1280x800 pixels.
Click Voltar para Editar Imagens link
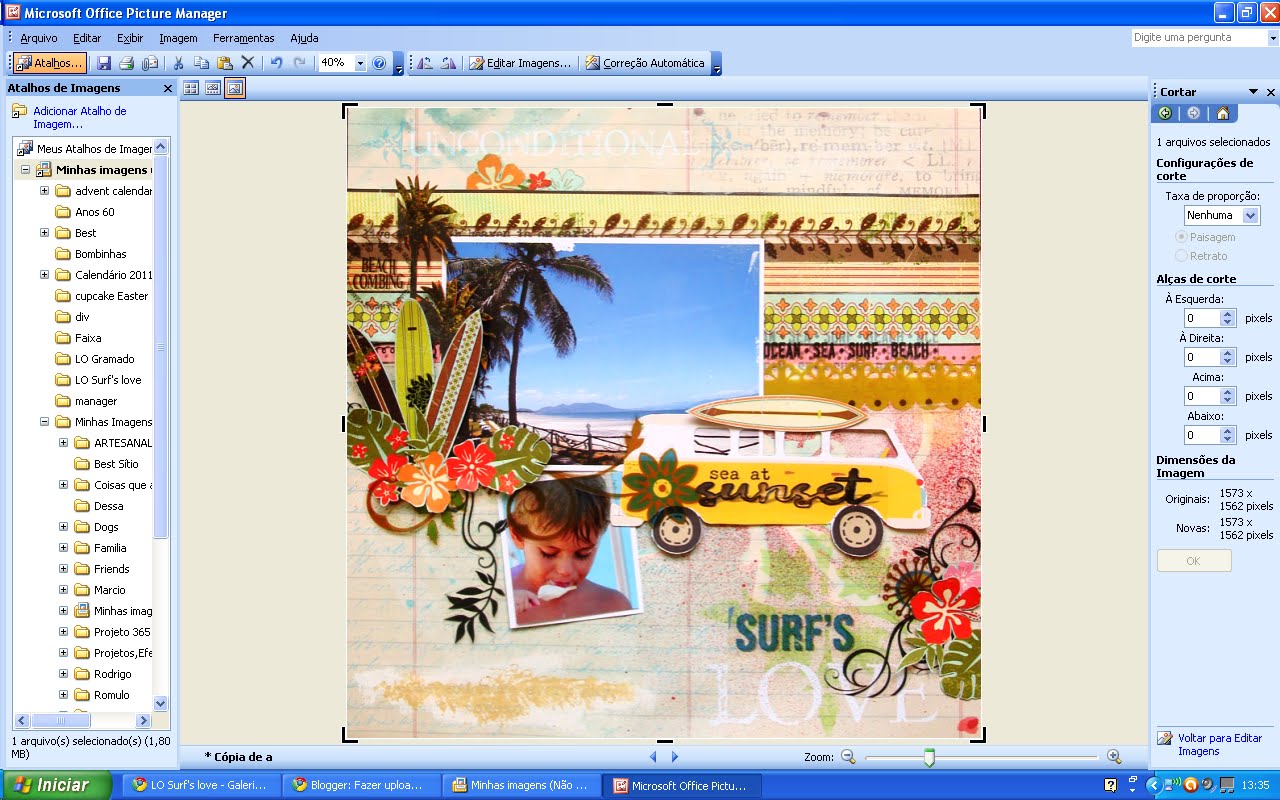coord(1220,744)
